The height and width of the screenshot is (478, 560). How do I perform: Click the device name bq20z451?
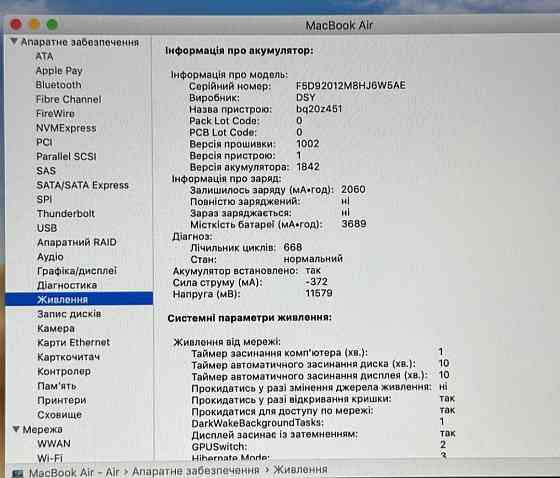click(x=319, y=108)
